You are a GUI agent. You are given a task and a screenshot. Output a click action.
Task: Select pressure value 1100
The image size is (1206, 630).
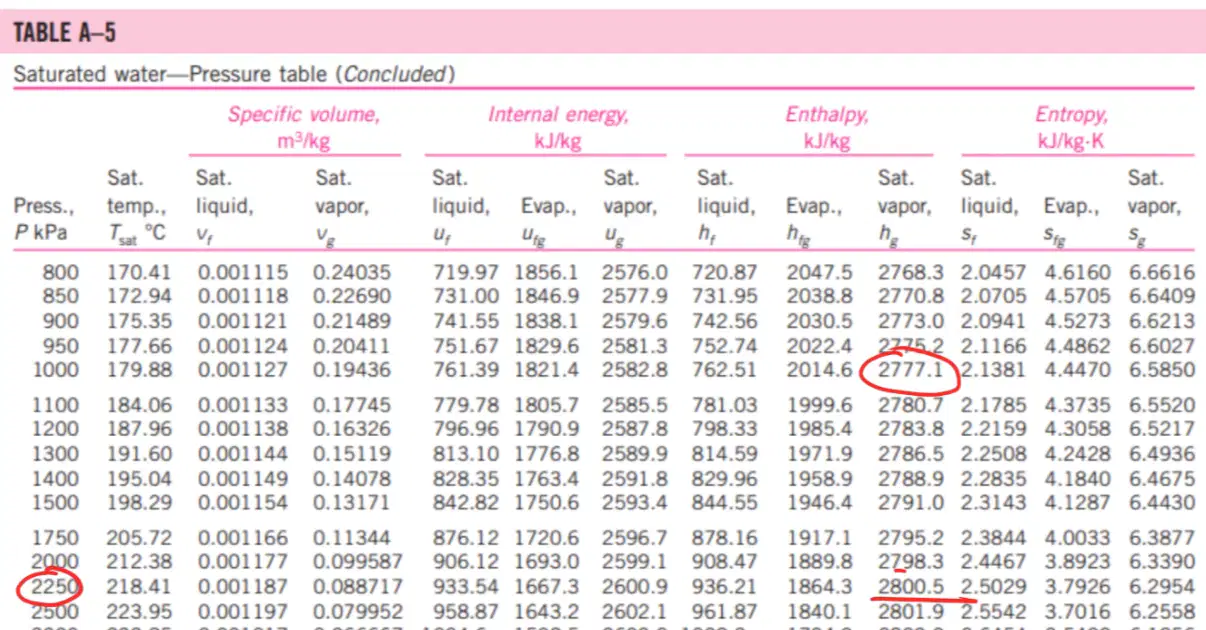coord(55,405)
